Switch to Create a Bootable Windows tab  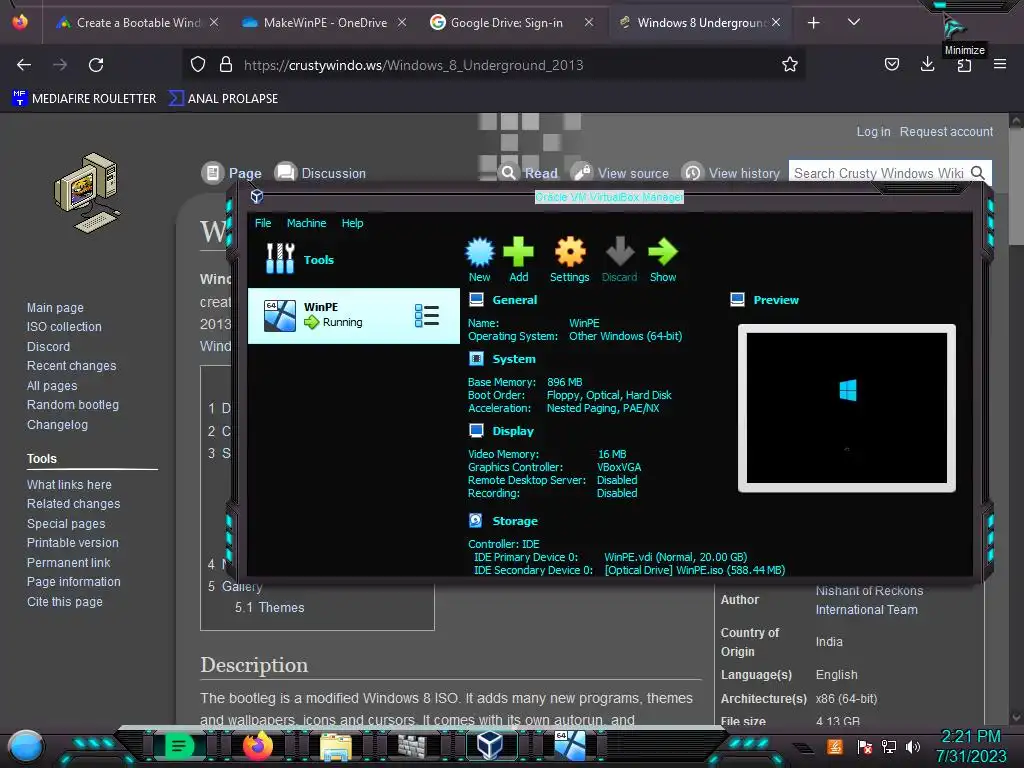tap(137, 22)
